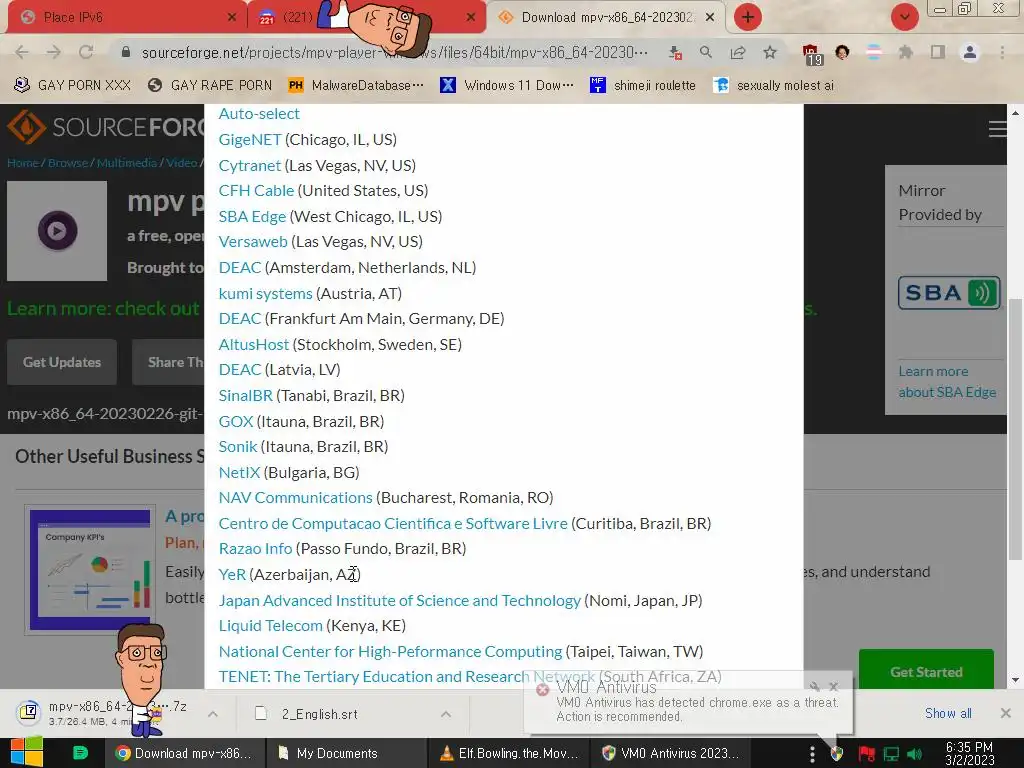Open the Chrome profile avatar icon

[970, 52]
